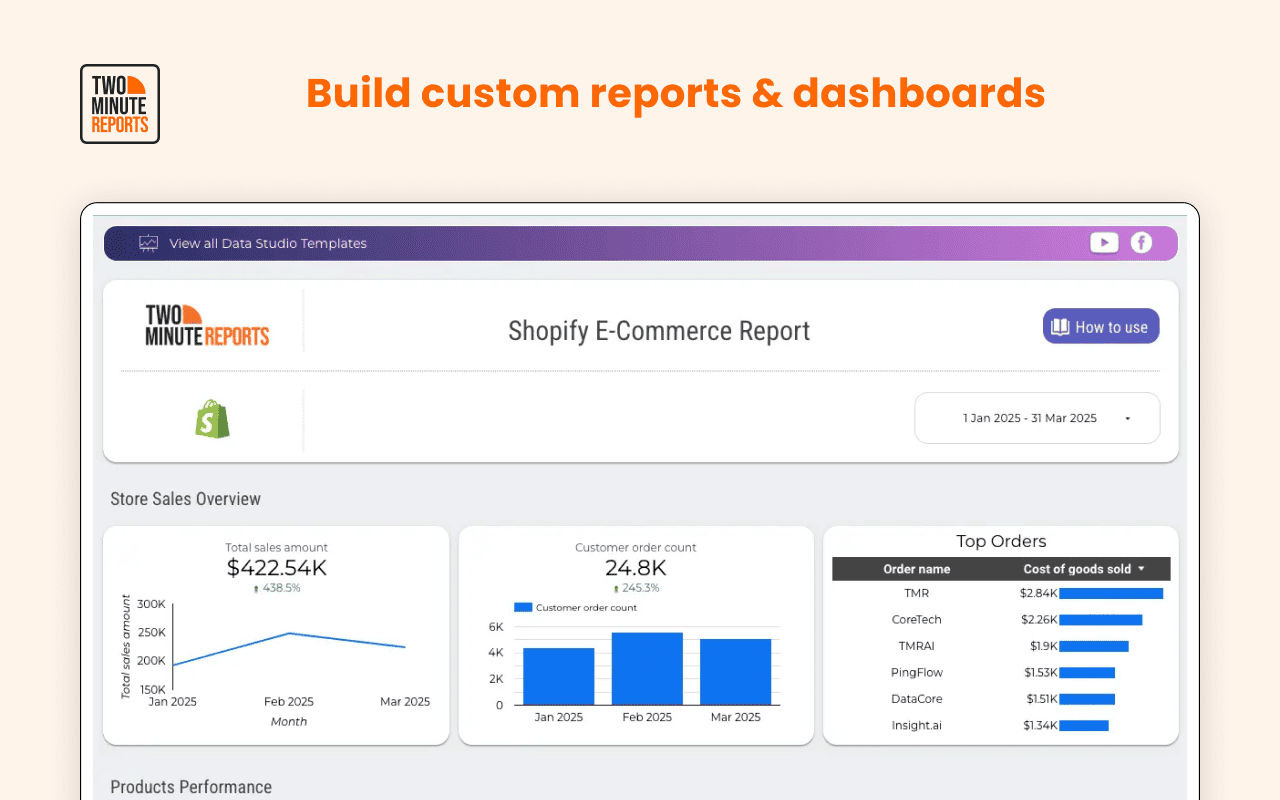Screen dimensions: 1280x800
Task: Click the Top Orders table title
Action: click(1001, 541)
